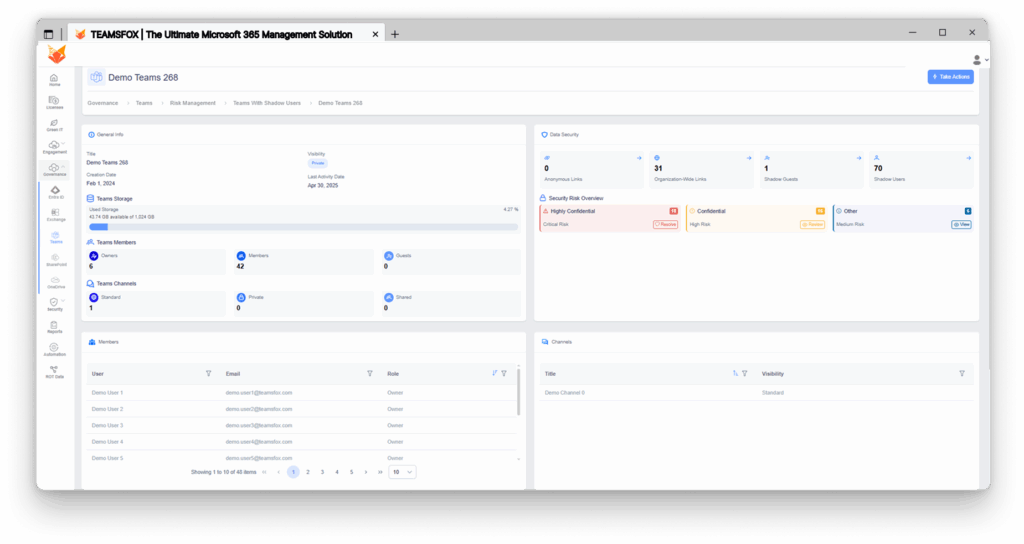1024x544 pixels.
Task: Open the browser tab actions menu
Action: point(48,34)
